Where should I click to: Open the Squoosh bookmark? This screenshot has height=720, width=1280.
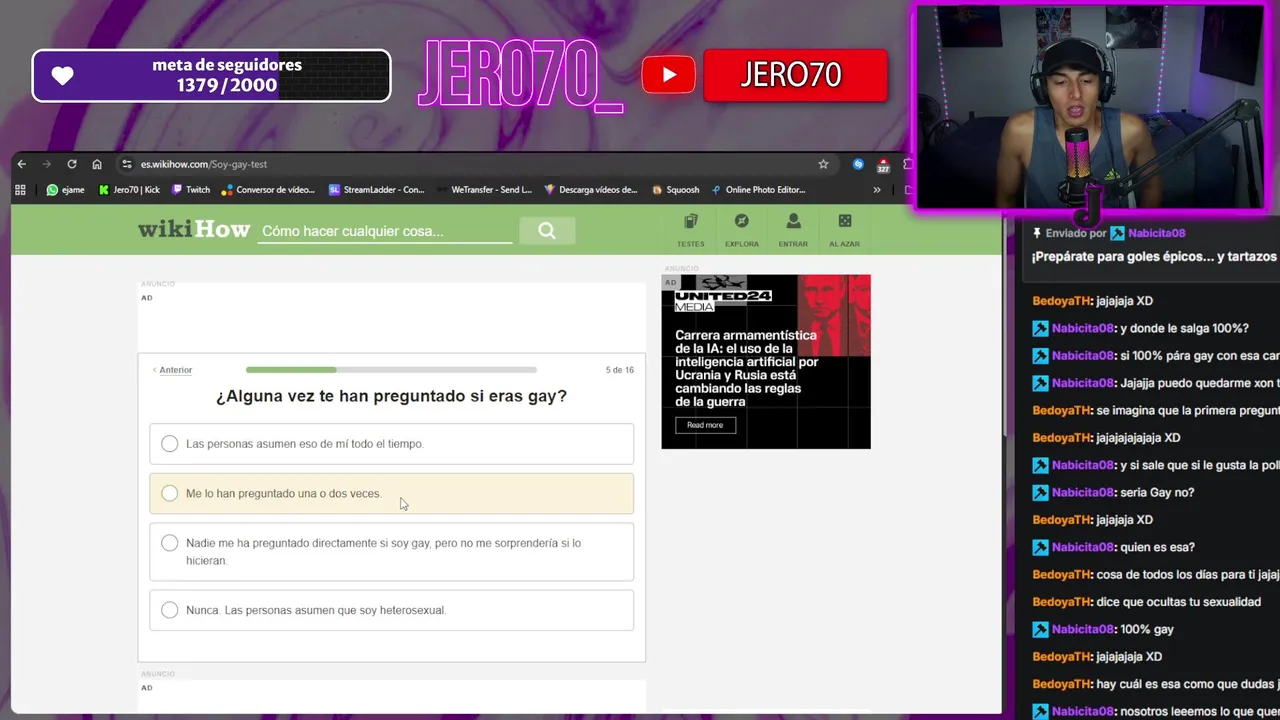[x=676, y=189]
